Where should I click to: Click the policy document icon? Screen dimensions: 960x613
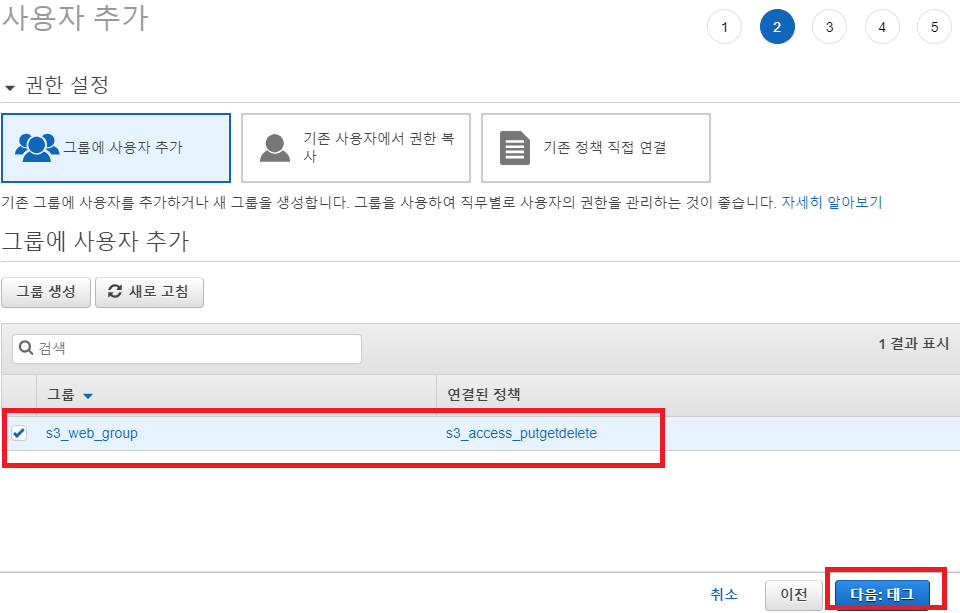pyautogui.click(x=515, y=148)
